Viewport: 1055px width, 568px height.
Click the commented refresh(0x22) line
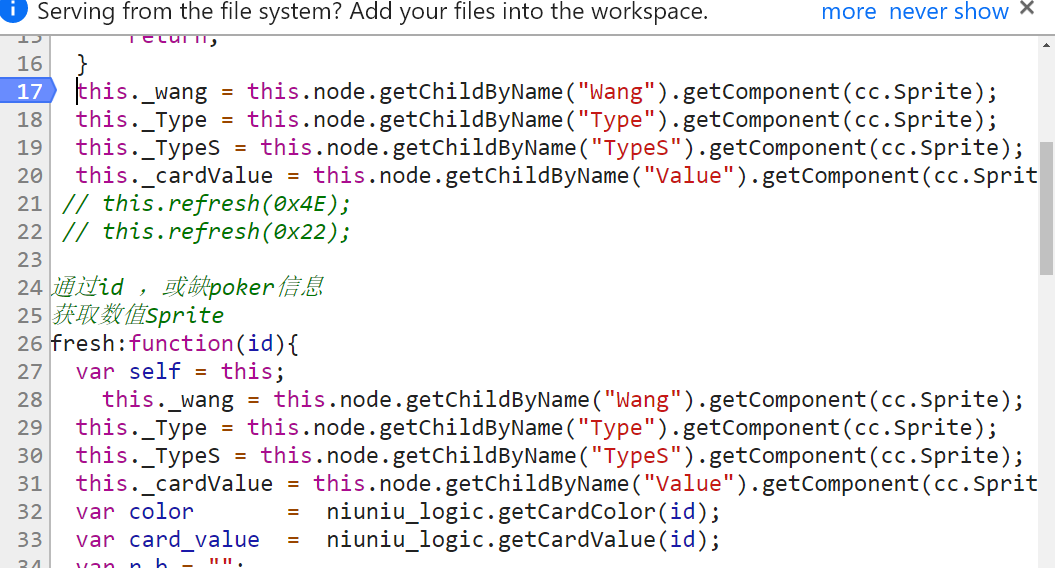pyautogui.click(x=207, y=231)
